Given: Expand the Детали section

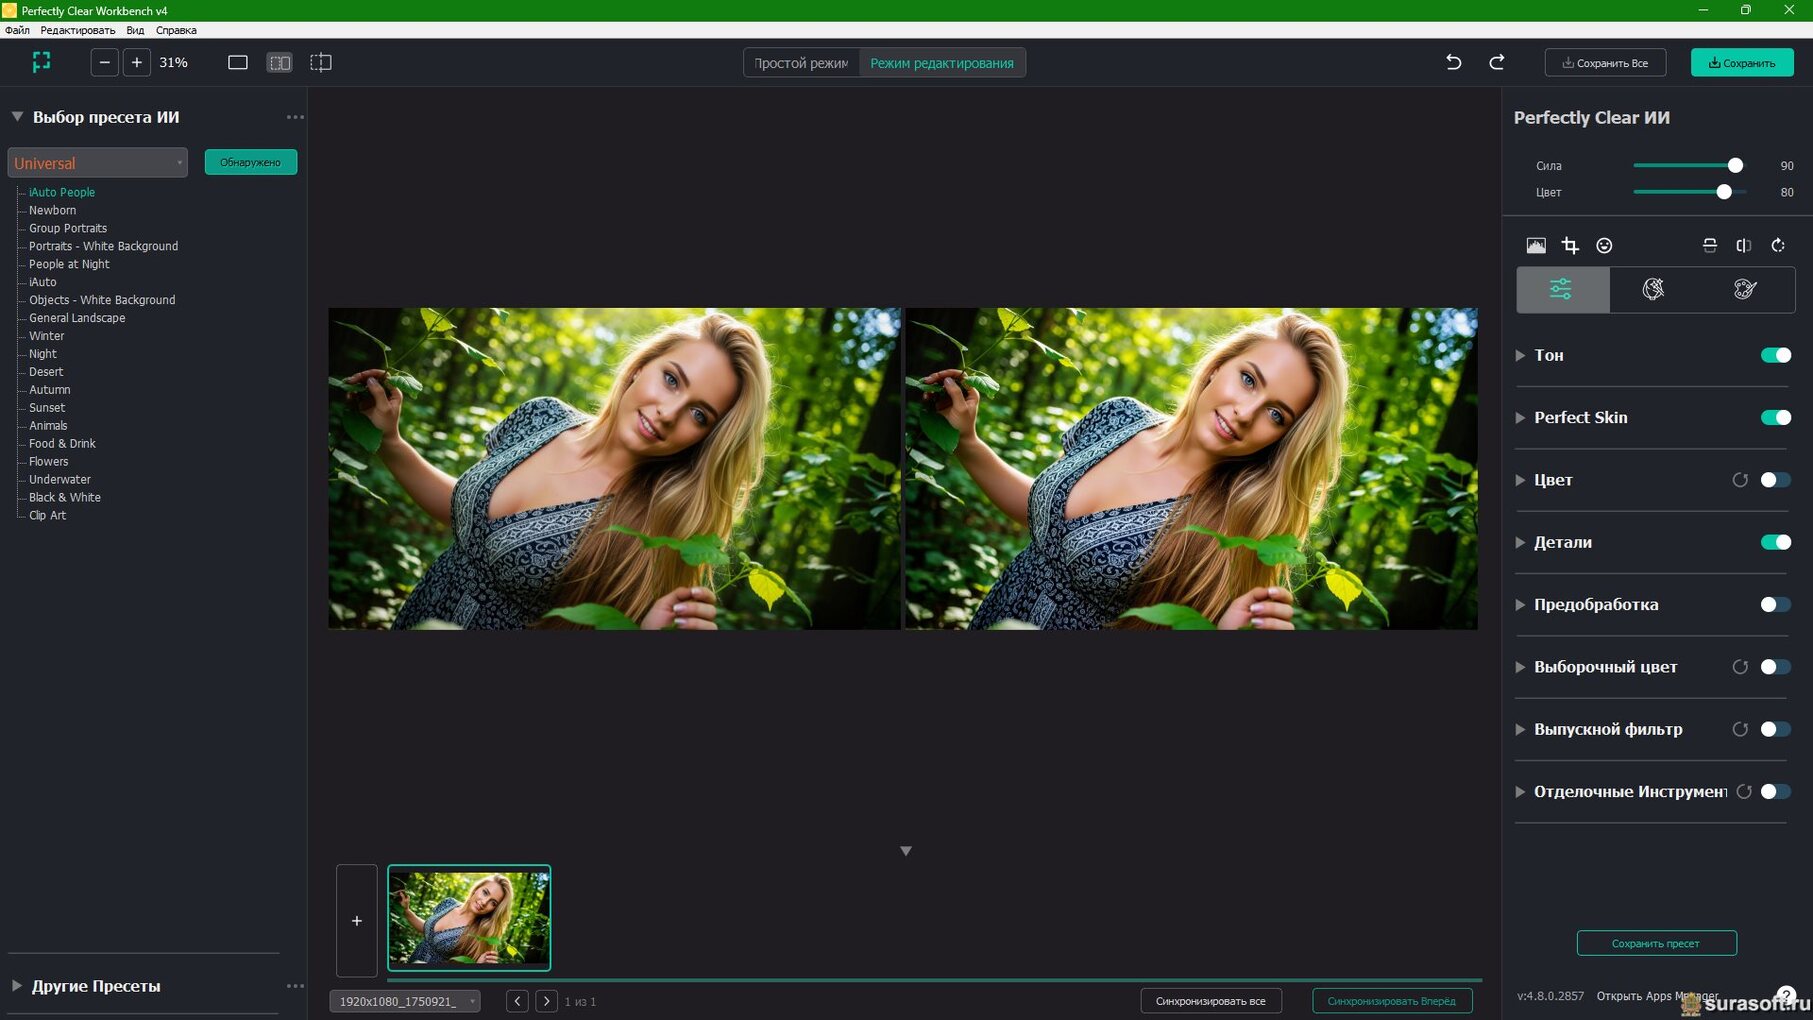Looking at the screenshot, I should [x=1520, y=543].
